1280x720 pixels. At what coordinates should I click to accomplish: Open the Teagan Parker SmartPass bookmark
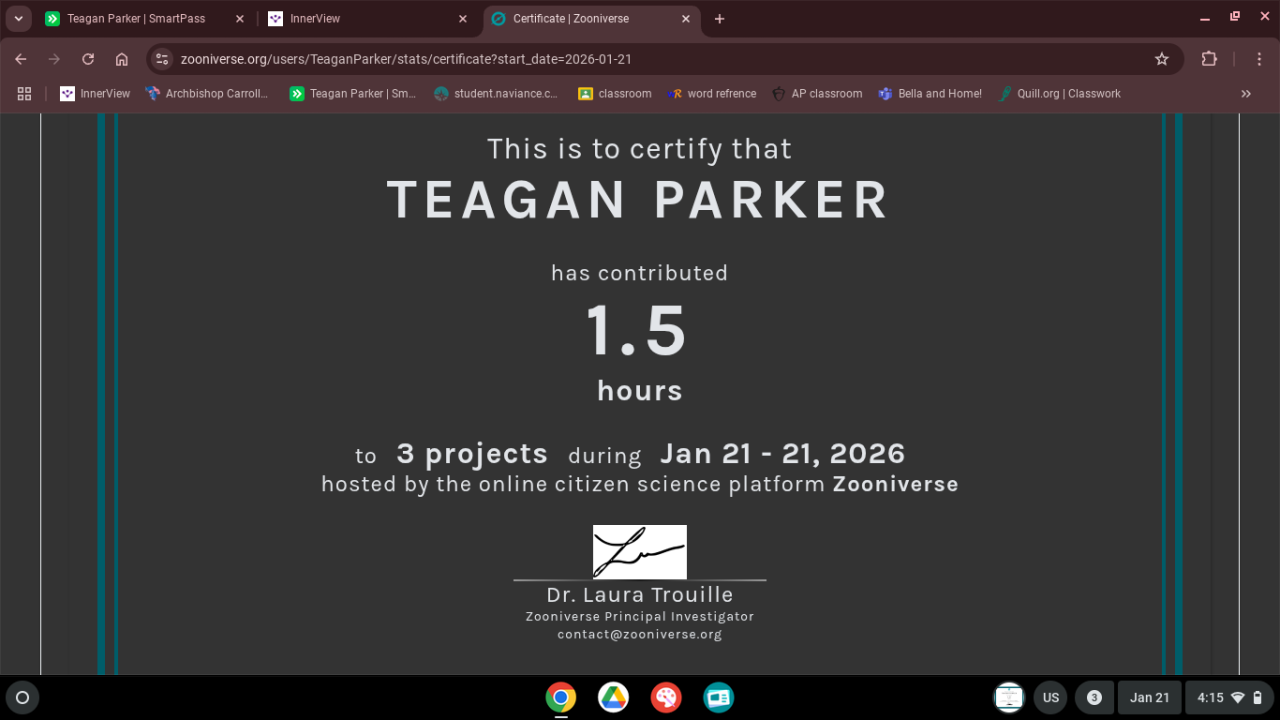(352, 93)
